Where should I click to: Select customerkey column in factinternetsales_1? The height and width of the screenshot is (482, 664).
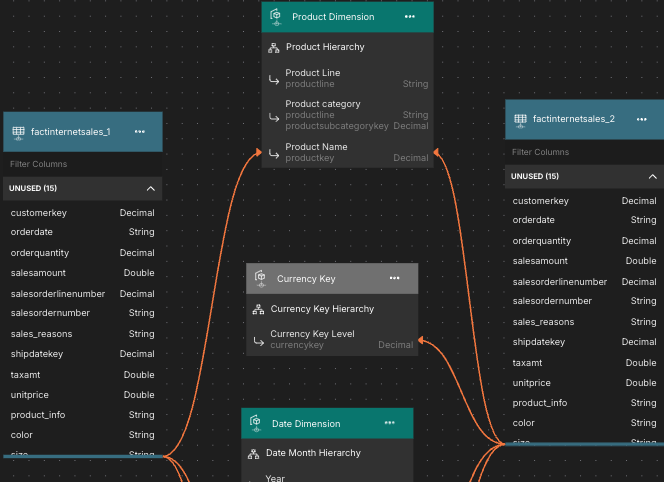(x=83, y=213)
